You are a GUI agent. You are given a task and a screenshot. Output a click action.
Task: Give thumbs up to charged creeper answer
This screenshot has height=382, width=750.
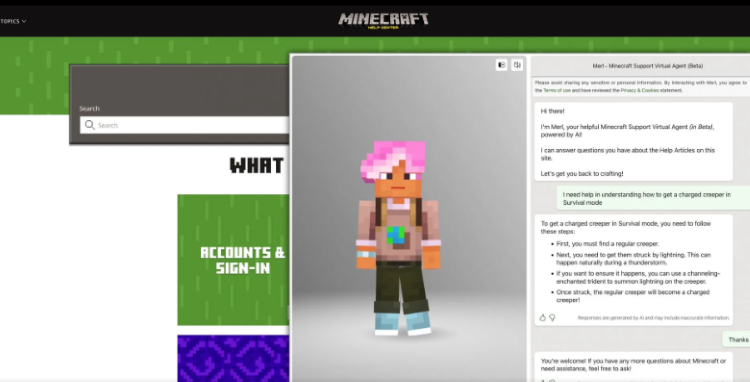[542, 317]
